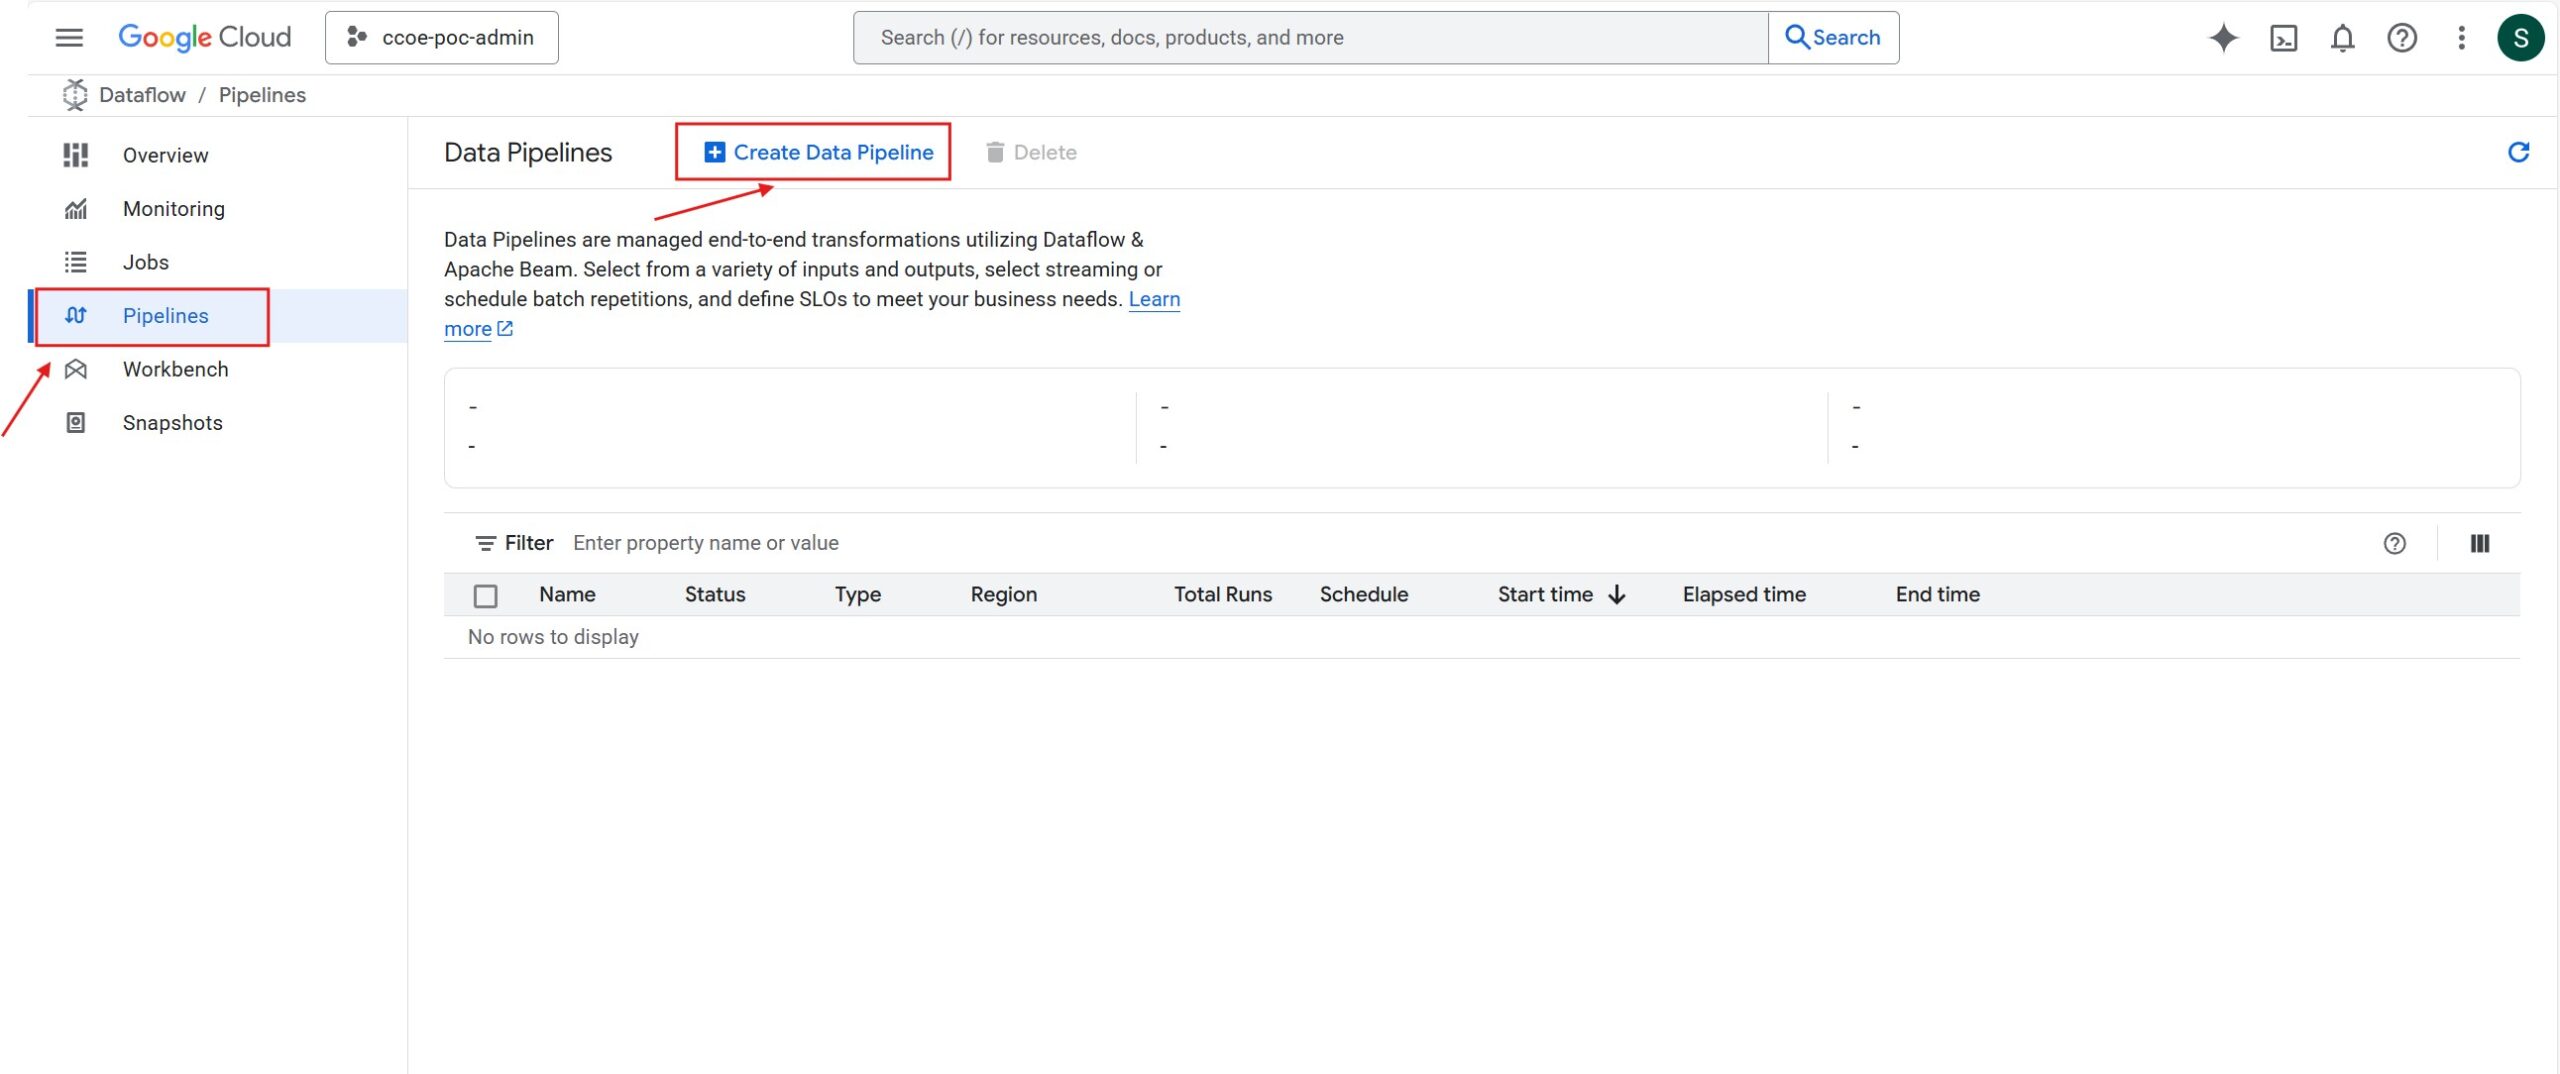Follow the Learn more link
Image resolution: width=2560 pixels, height=1074 pixels.
[1153, 299]
